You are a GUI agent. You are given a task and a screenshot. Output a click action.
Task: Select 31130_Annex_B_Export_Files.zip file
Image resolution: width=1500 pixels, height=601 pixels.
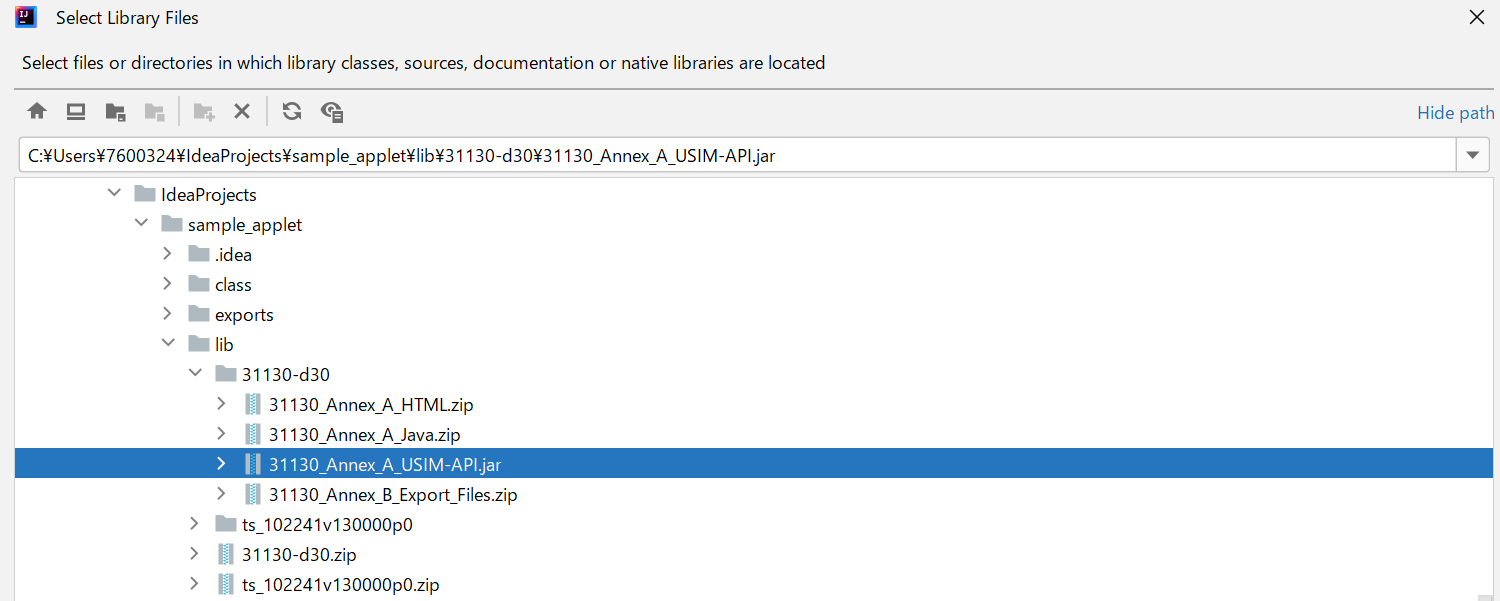click(x=392, y=495)
